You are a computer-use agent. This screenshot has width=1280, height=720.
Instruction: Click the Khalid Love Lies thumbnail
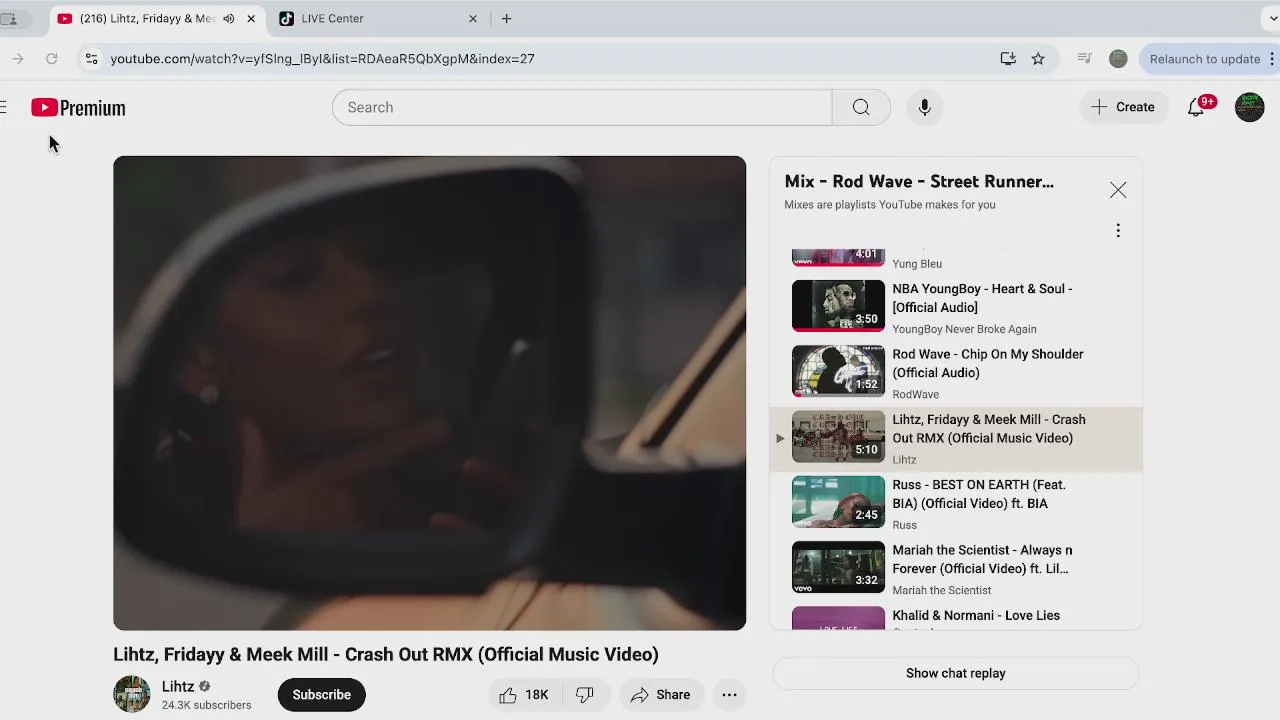[x=838, y=618]
